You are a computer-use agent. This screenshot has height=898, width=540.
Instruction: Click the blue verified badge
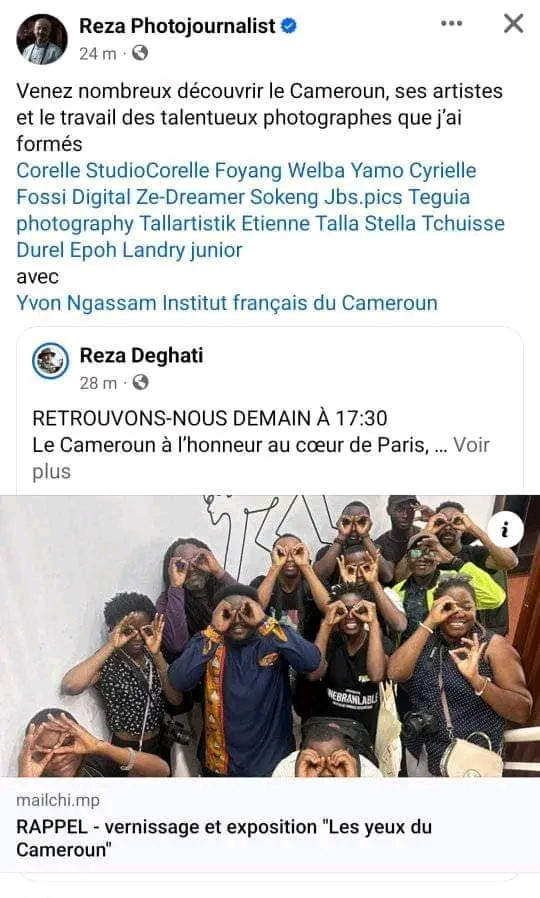coord(290,25)
